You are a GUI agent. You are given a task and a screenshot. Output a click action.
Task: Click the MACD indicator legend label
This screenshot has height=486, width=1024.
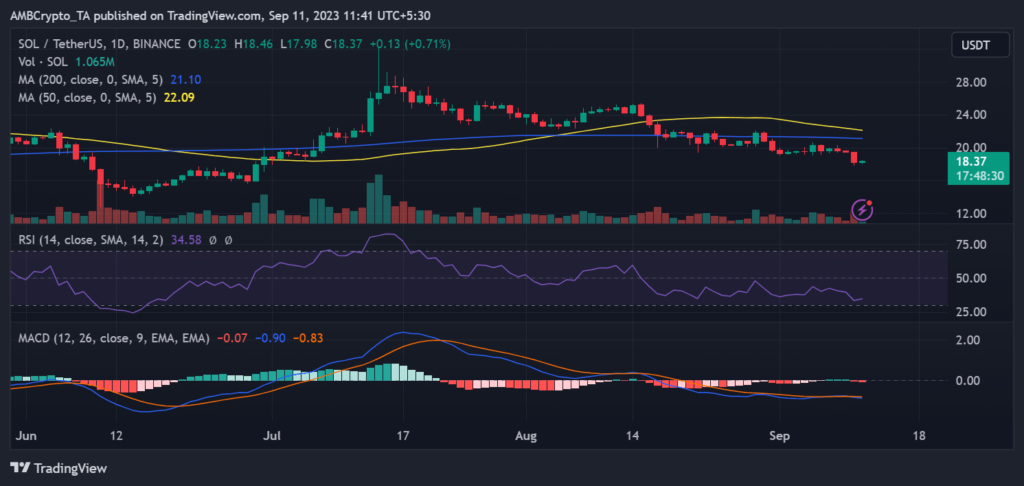point(103,341)
